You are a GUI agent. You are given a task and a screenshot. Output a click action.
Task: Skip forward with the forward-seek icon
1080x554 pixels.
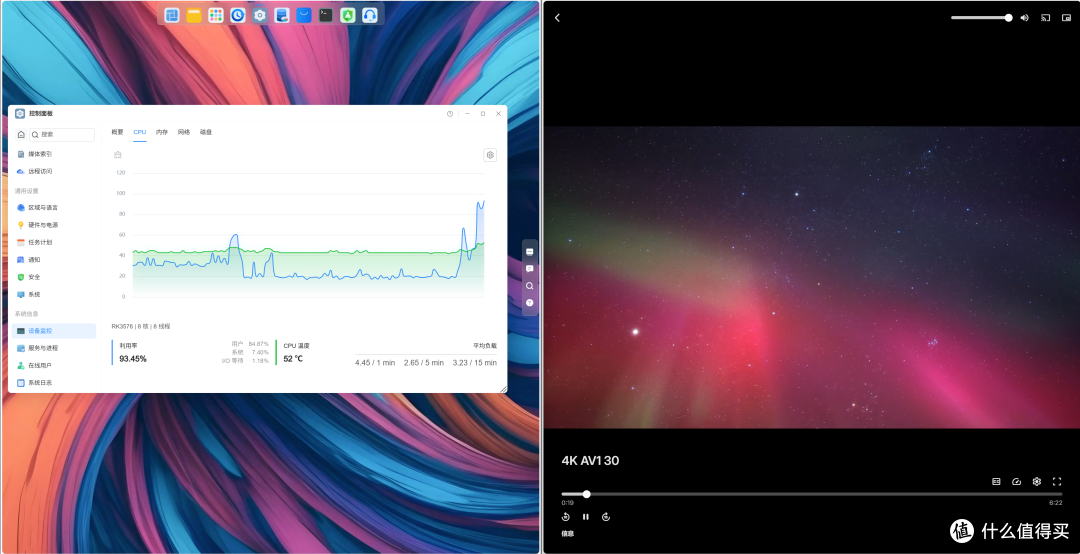pos(606,517)
